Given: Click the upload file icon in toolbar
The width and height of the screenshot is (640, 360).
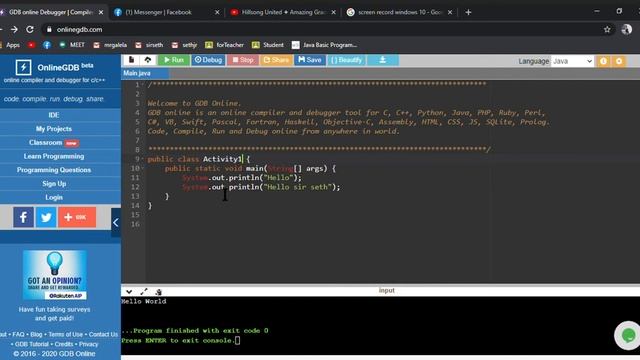Looking at the screenshot, I should [x=148, y=60].
